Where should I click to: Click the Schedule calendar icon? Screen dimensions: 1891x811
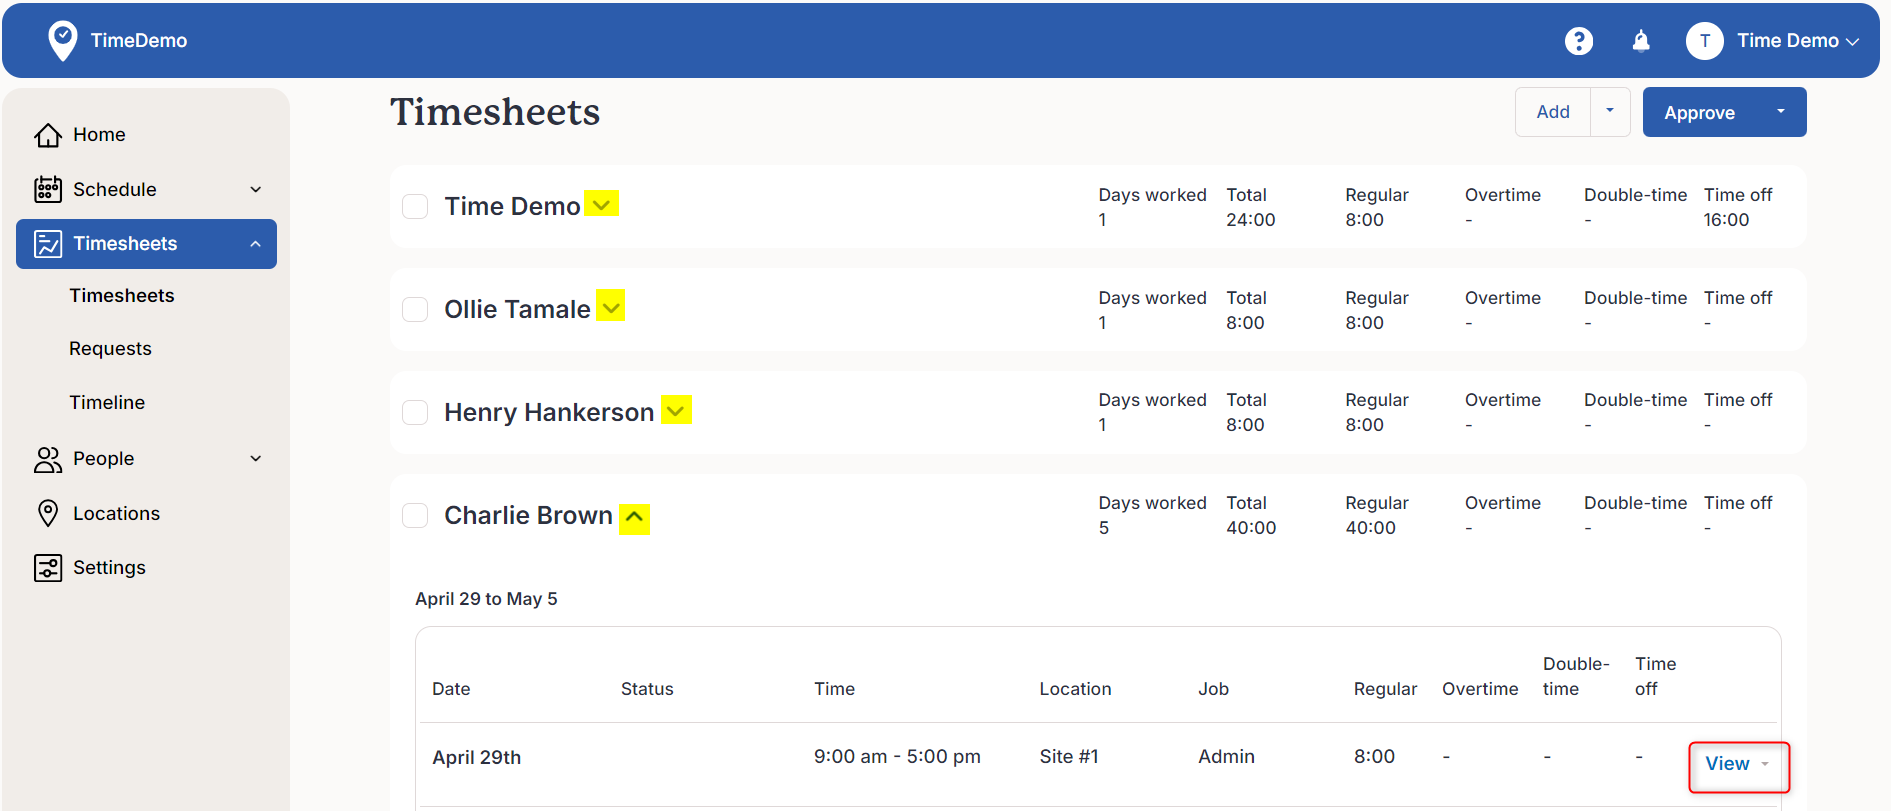click(48, 189)
